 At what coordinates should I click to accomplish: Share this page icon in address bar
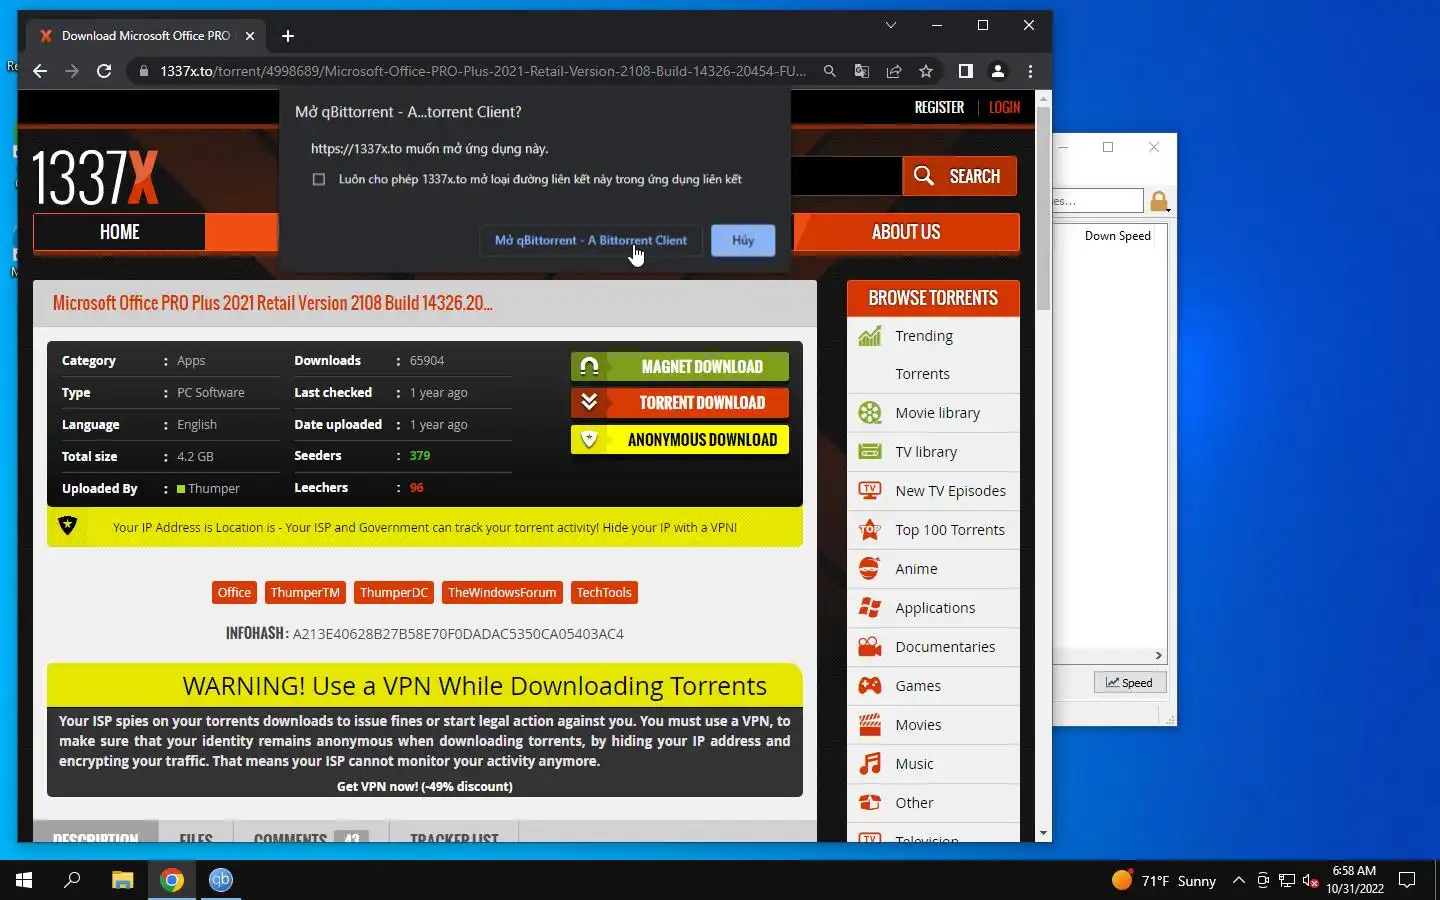[x=894, y=71]
